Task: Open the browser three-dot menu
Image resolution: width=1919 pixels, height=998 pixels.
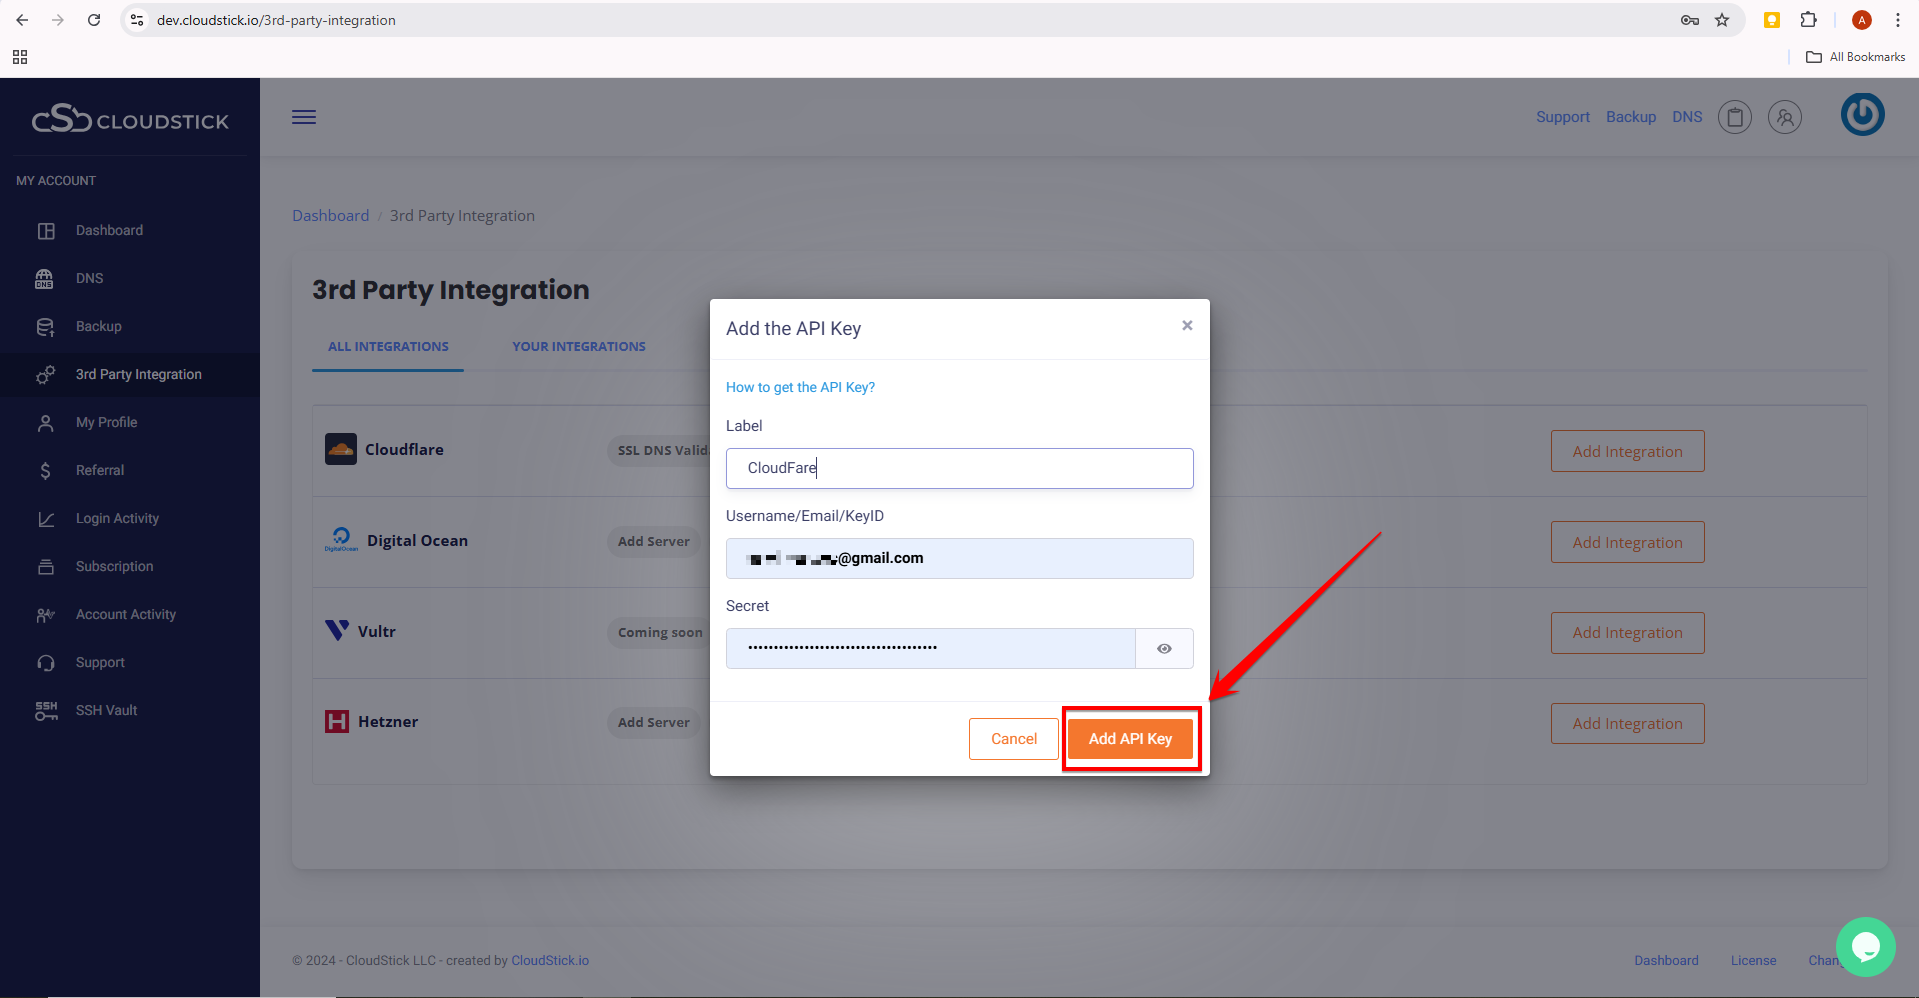Action: (x=1897, y=20)
